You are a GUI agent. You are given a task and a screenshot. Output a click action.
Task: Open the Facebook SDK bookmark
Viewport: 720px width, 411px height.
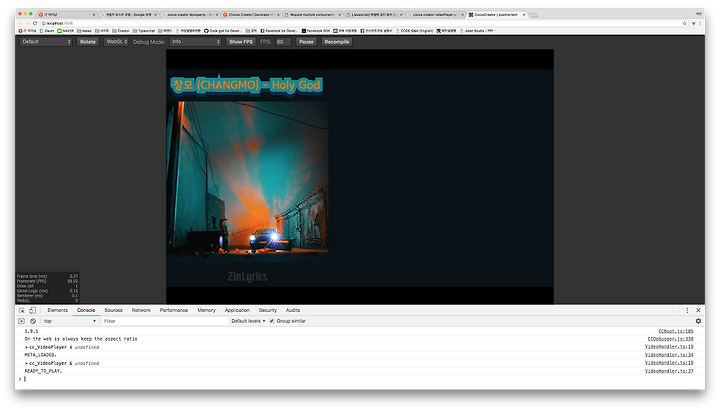(316, 31)
